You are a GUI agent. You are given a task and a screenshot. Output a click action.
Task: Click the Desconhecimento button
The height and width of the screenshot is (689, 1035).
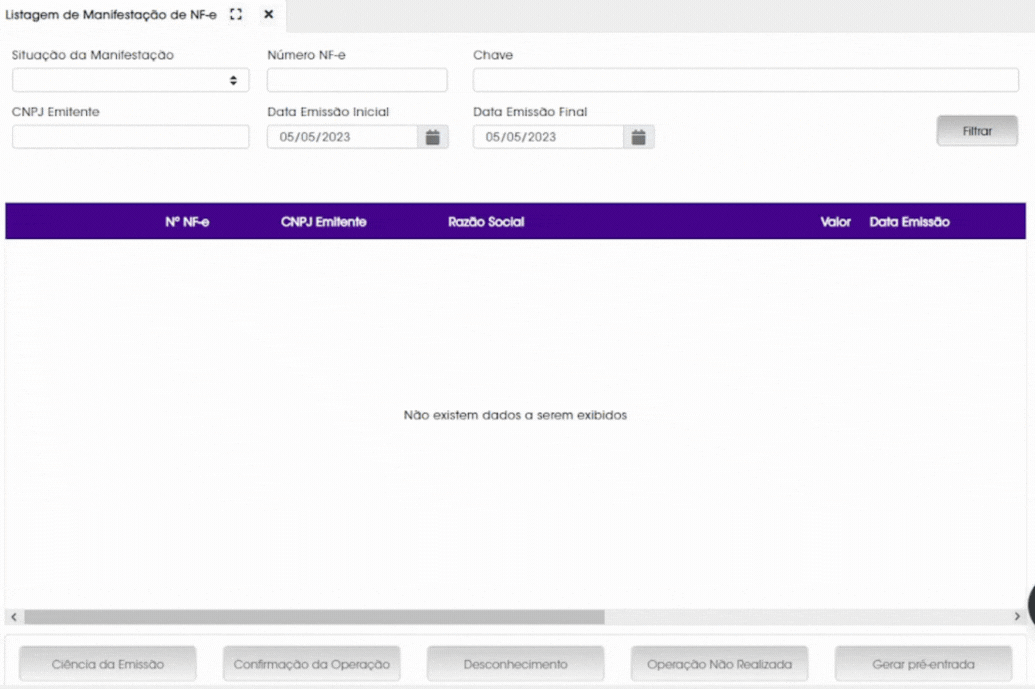tap(516, 664)
